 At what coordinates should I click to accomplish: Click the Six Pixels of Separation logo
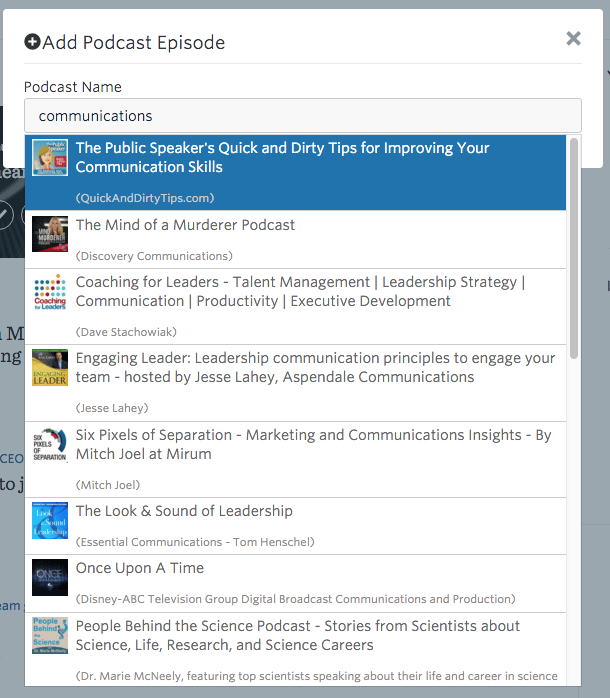click(50, 445)
